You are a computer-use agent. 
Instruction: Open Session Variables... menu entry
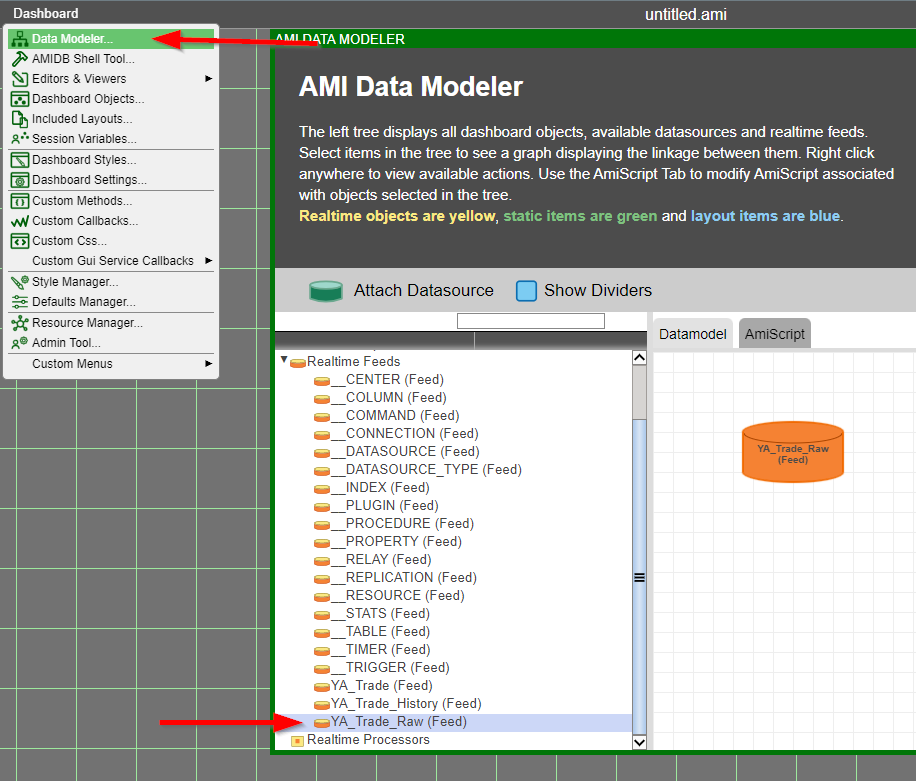(x=111, y=139)
